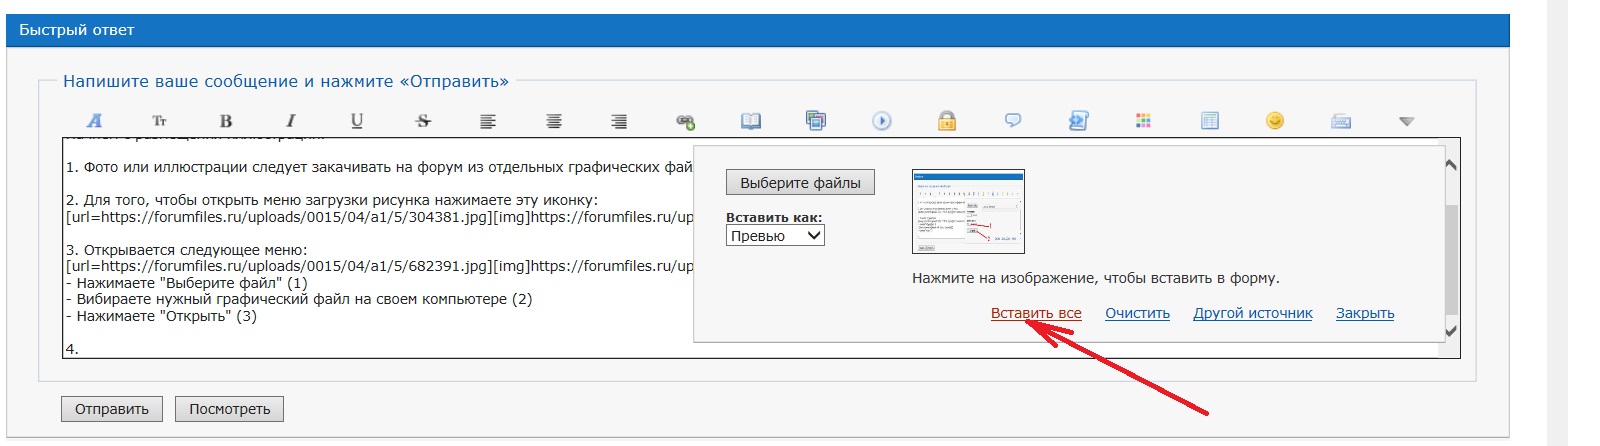1600x446 pixels.
Task: Insert a hyperlink using the link icon
Action: (x=685, y=121)
